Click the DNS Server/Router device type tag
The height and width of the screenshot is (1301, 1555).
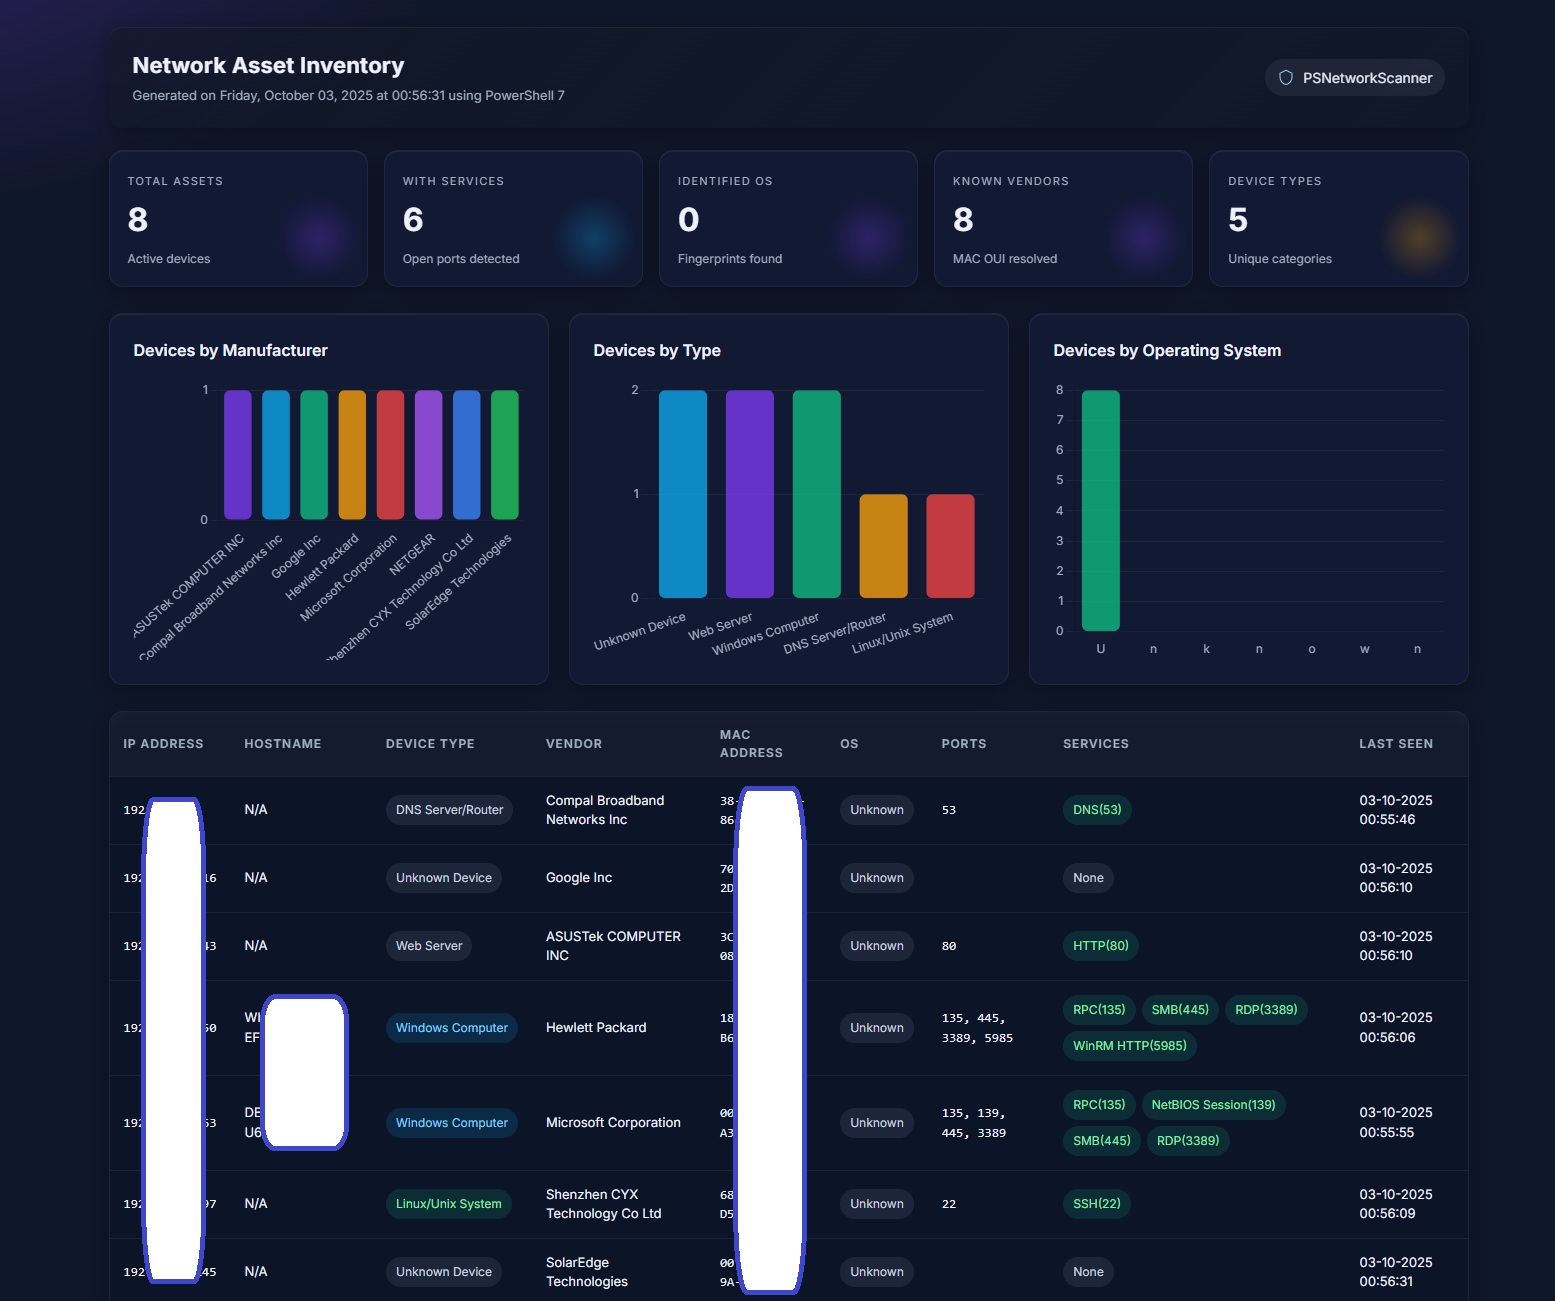(449, 810)
